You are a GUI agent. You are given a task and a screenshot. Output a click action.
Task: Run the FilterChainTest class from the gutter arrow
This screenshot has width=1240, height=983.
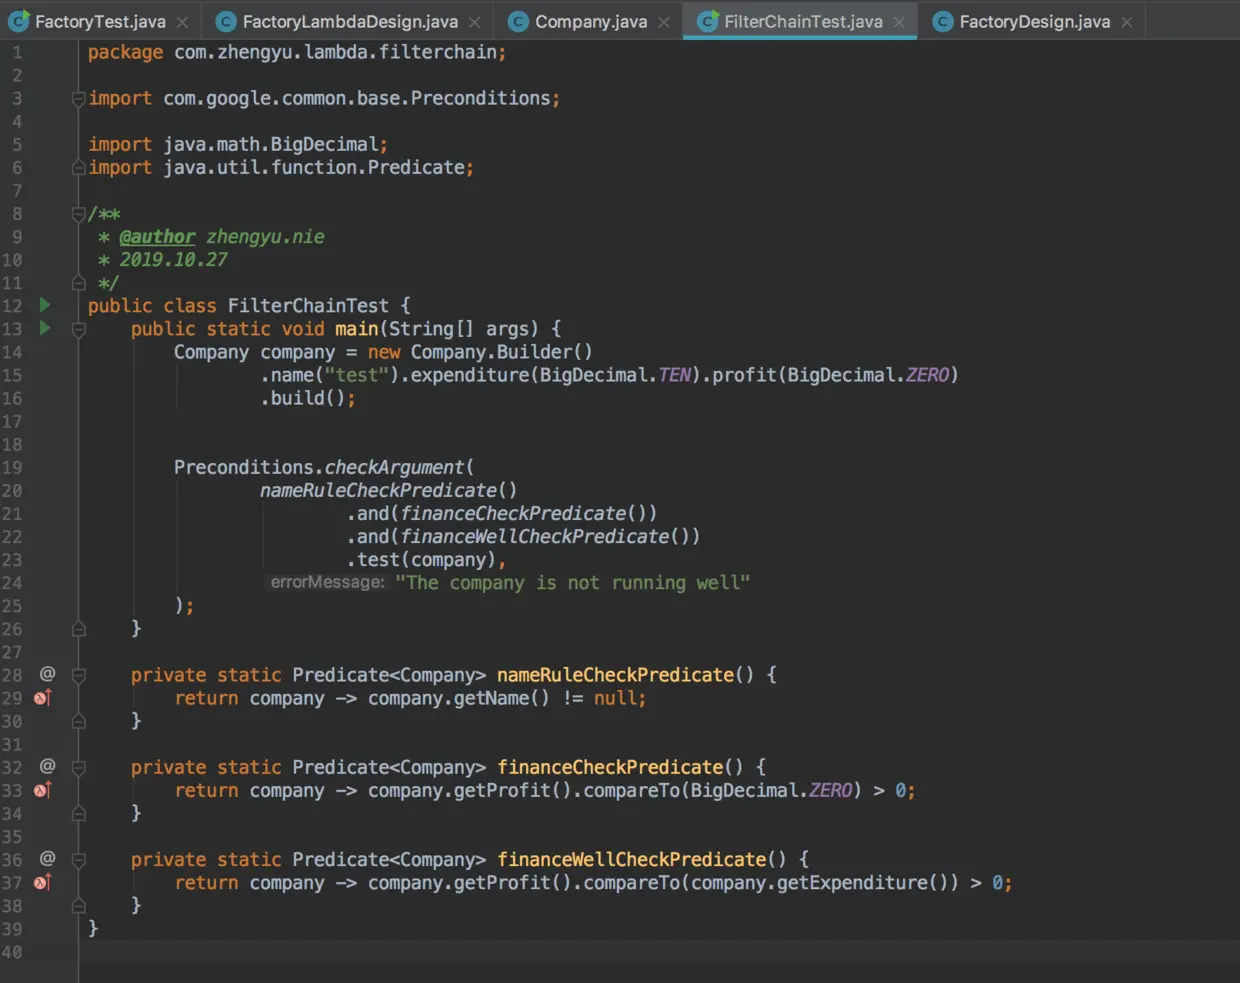45,304
